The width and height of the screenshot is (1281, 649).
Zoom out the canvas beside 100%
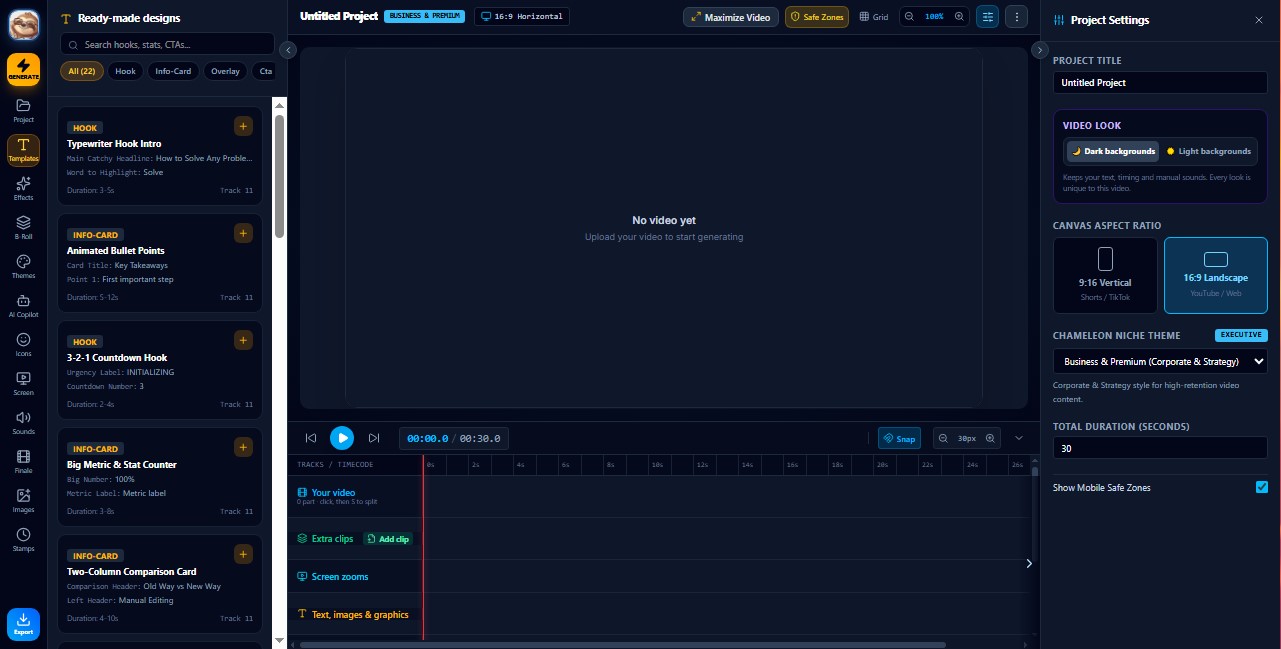point(908,17)
